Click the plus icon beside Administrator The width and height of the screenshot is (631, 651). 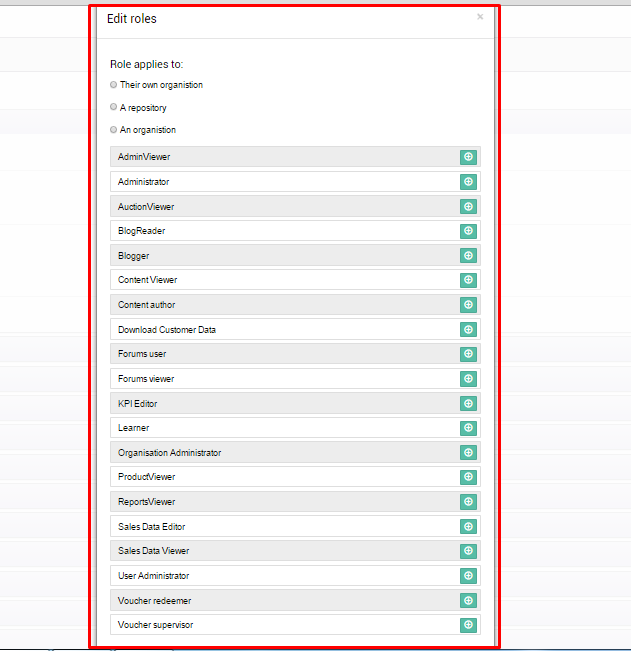[x=468, y=181]
